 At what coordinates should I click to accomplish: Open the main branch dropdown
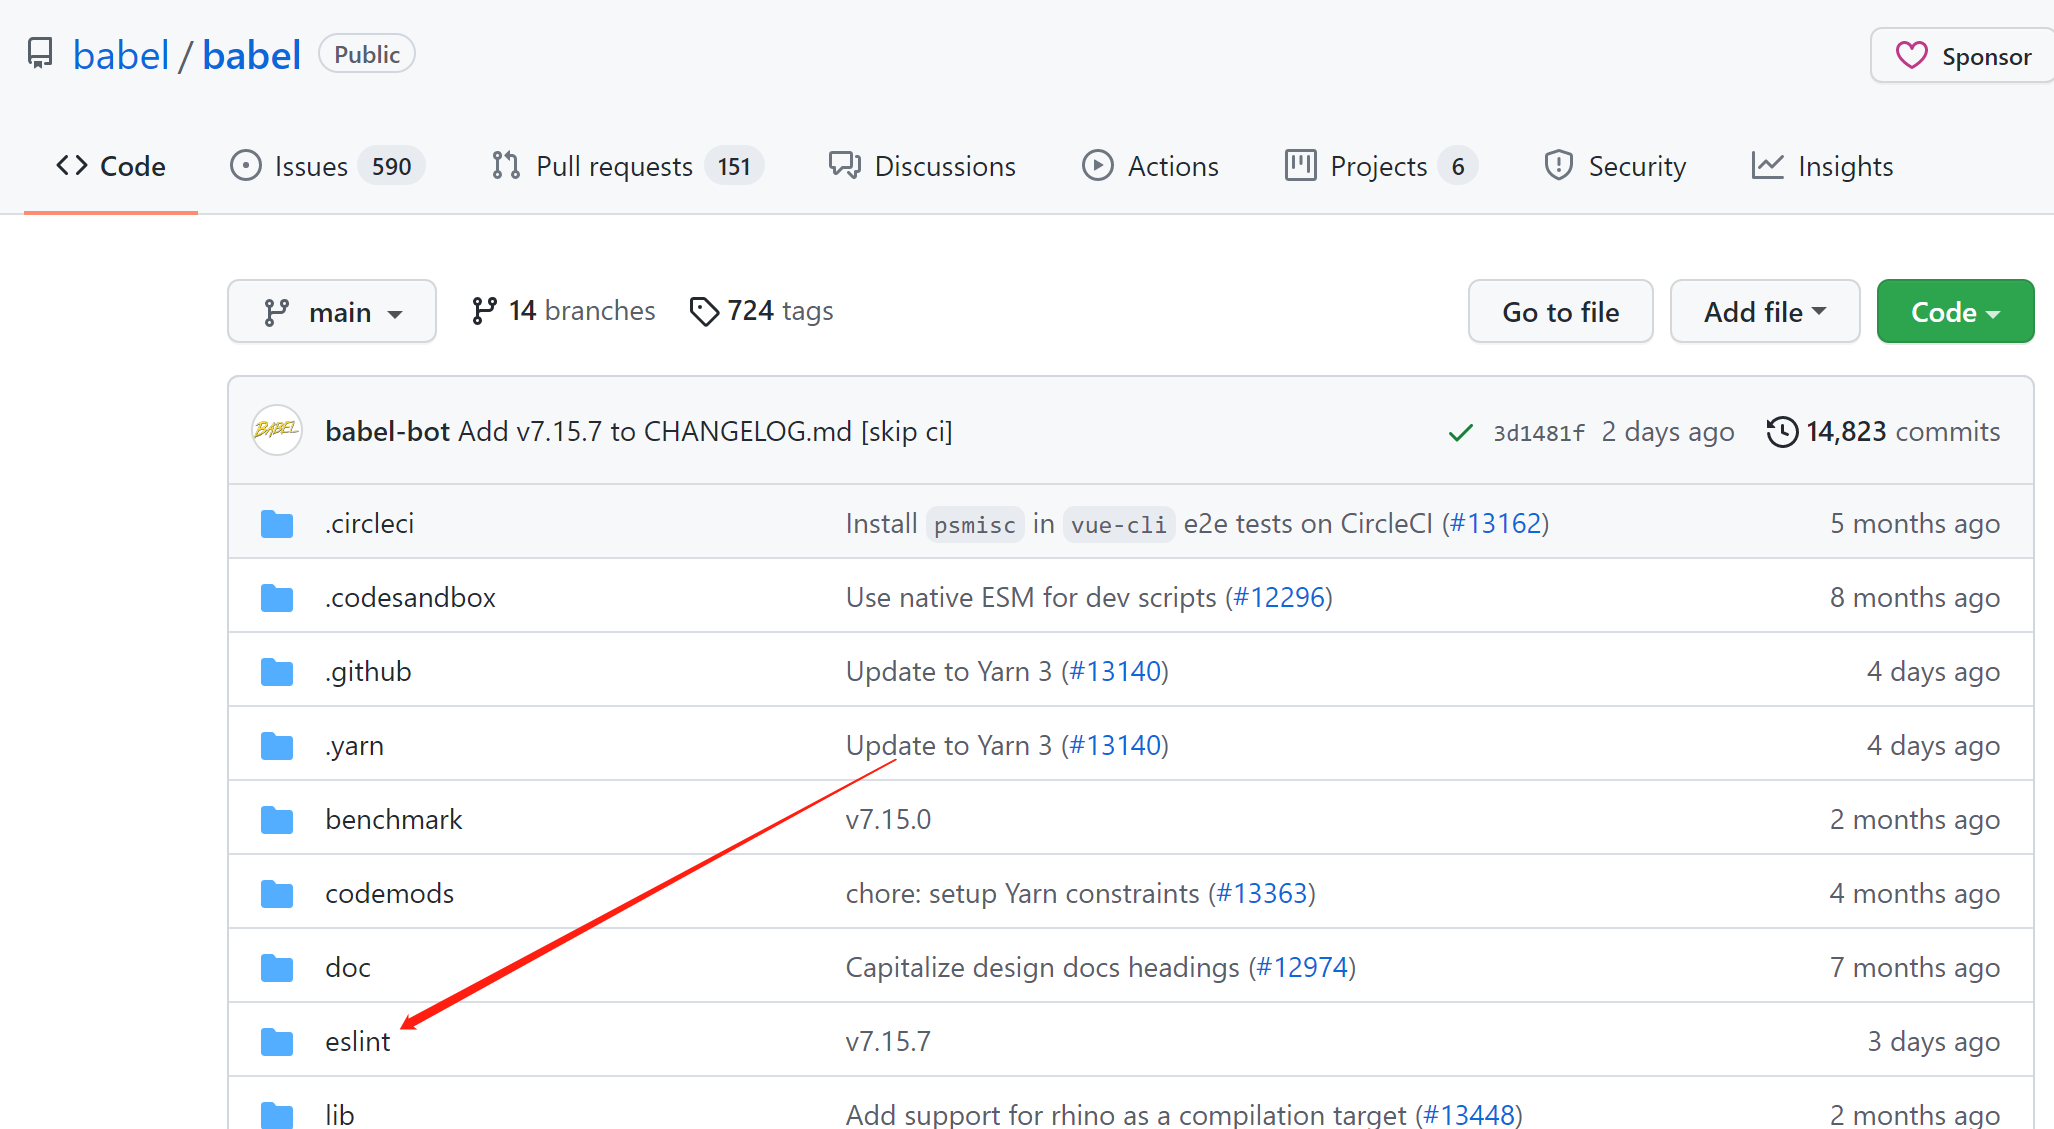point(332,312)
